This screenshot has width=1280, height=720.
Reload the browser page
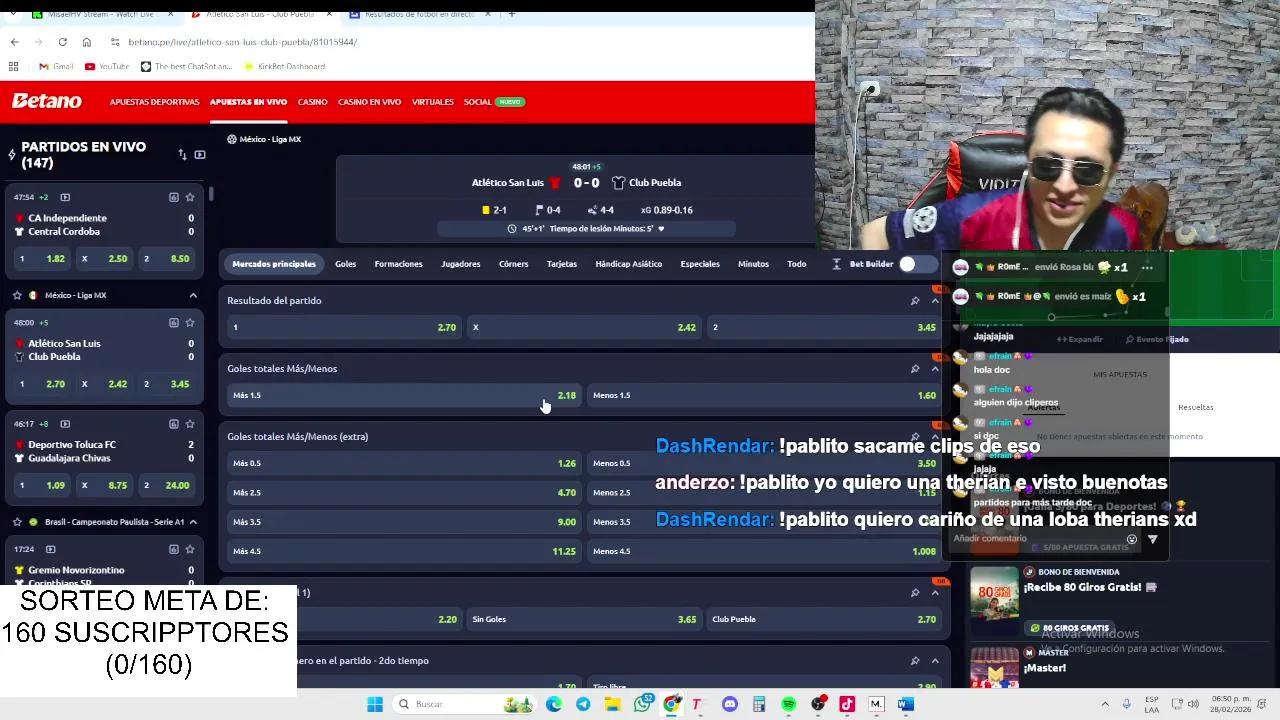tap(62, 42)
